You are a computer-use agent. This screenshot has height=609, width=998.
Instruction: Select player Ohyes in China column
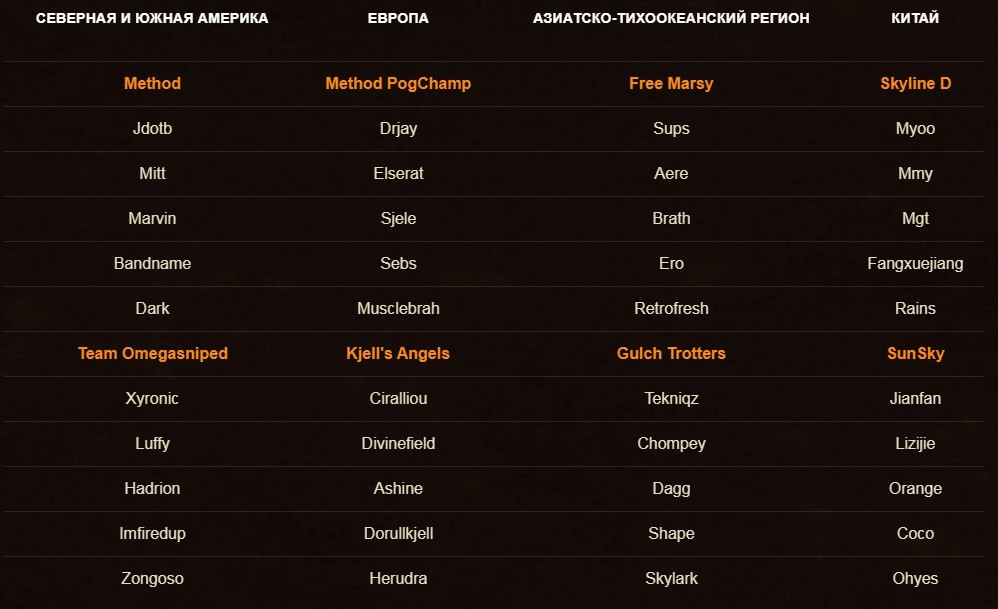915,578
